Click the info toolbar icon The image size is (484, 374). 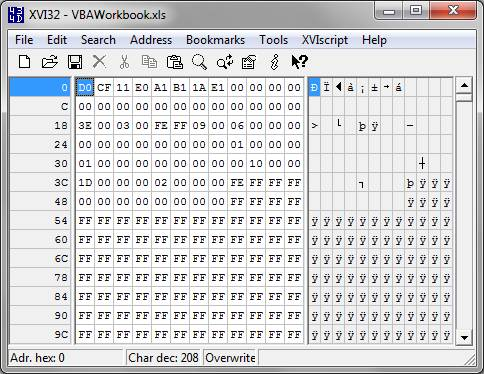pyautogui.click(x=275, y=62)
